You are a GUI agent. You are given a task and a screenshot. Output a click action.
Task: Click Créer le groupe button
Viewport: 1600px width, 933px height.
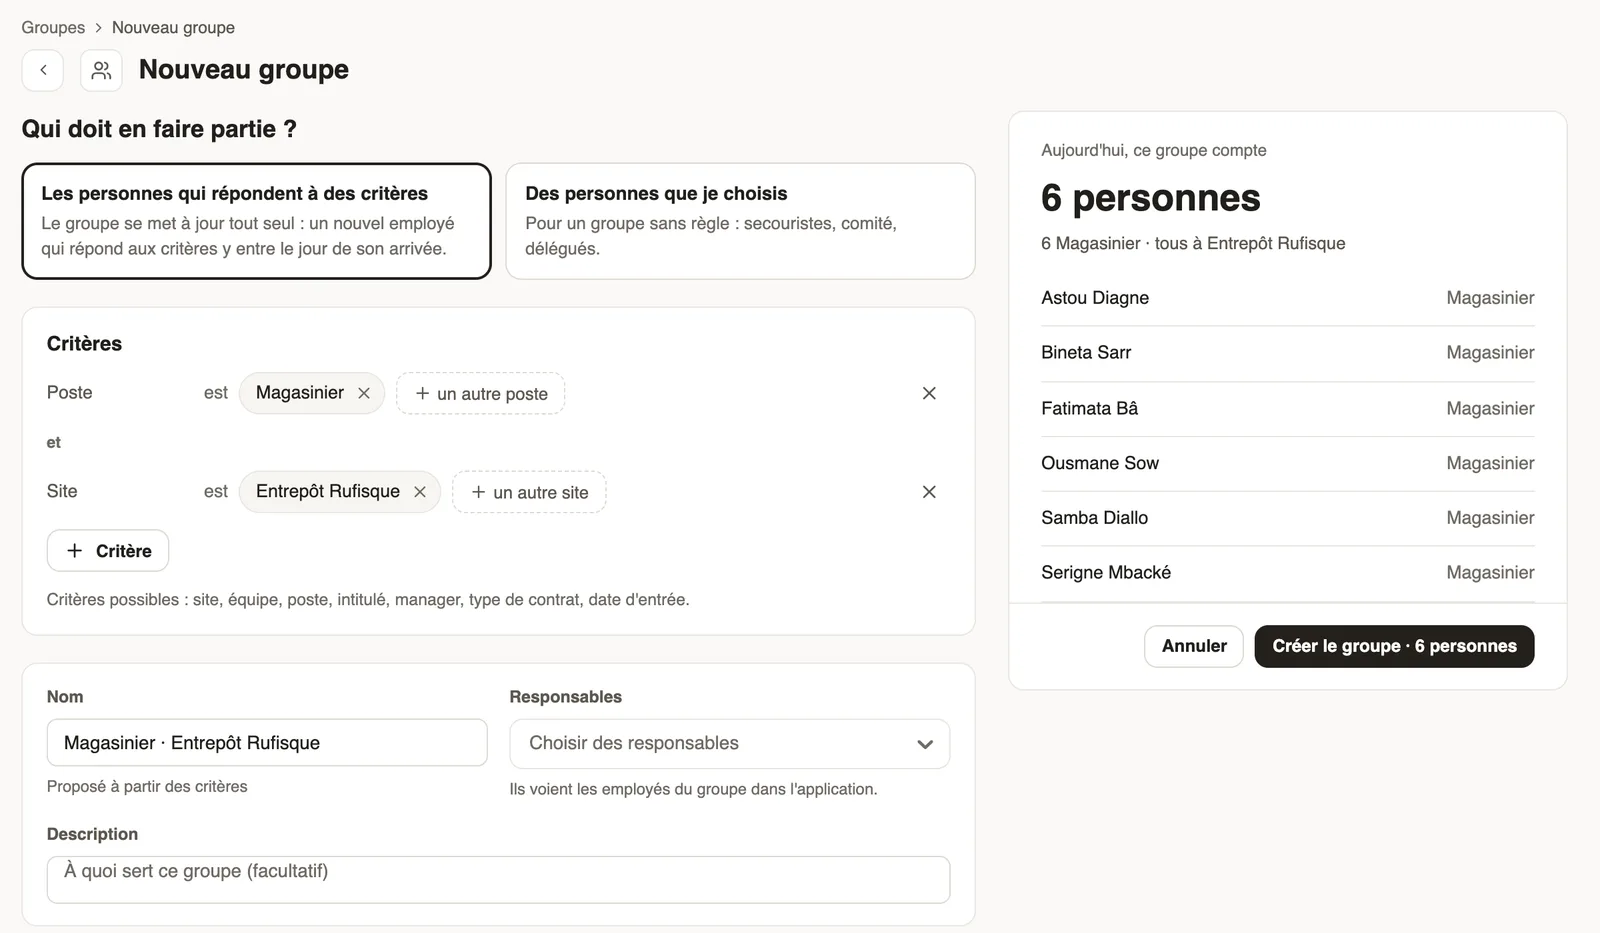[1394, 646]
